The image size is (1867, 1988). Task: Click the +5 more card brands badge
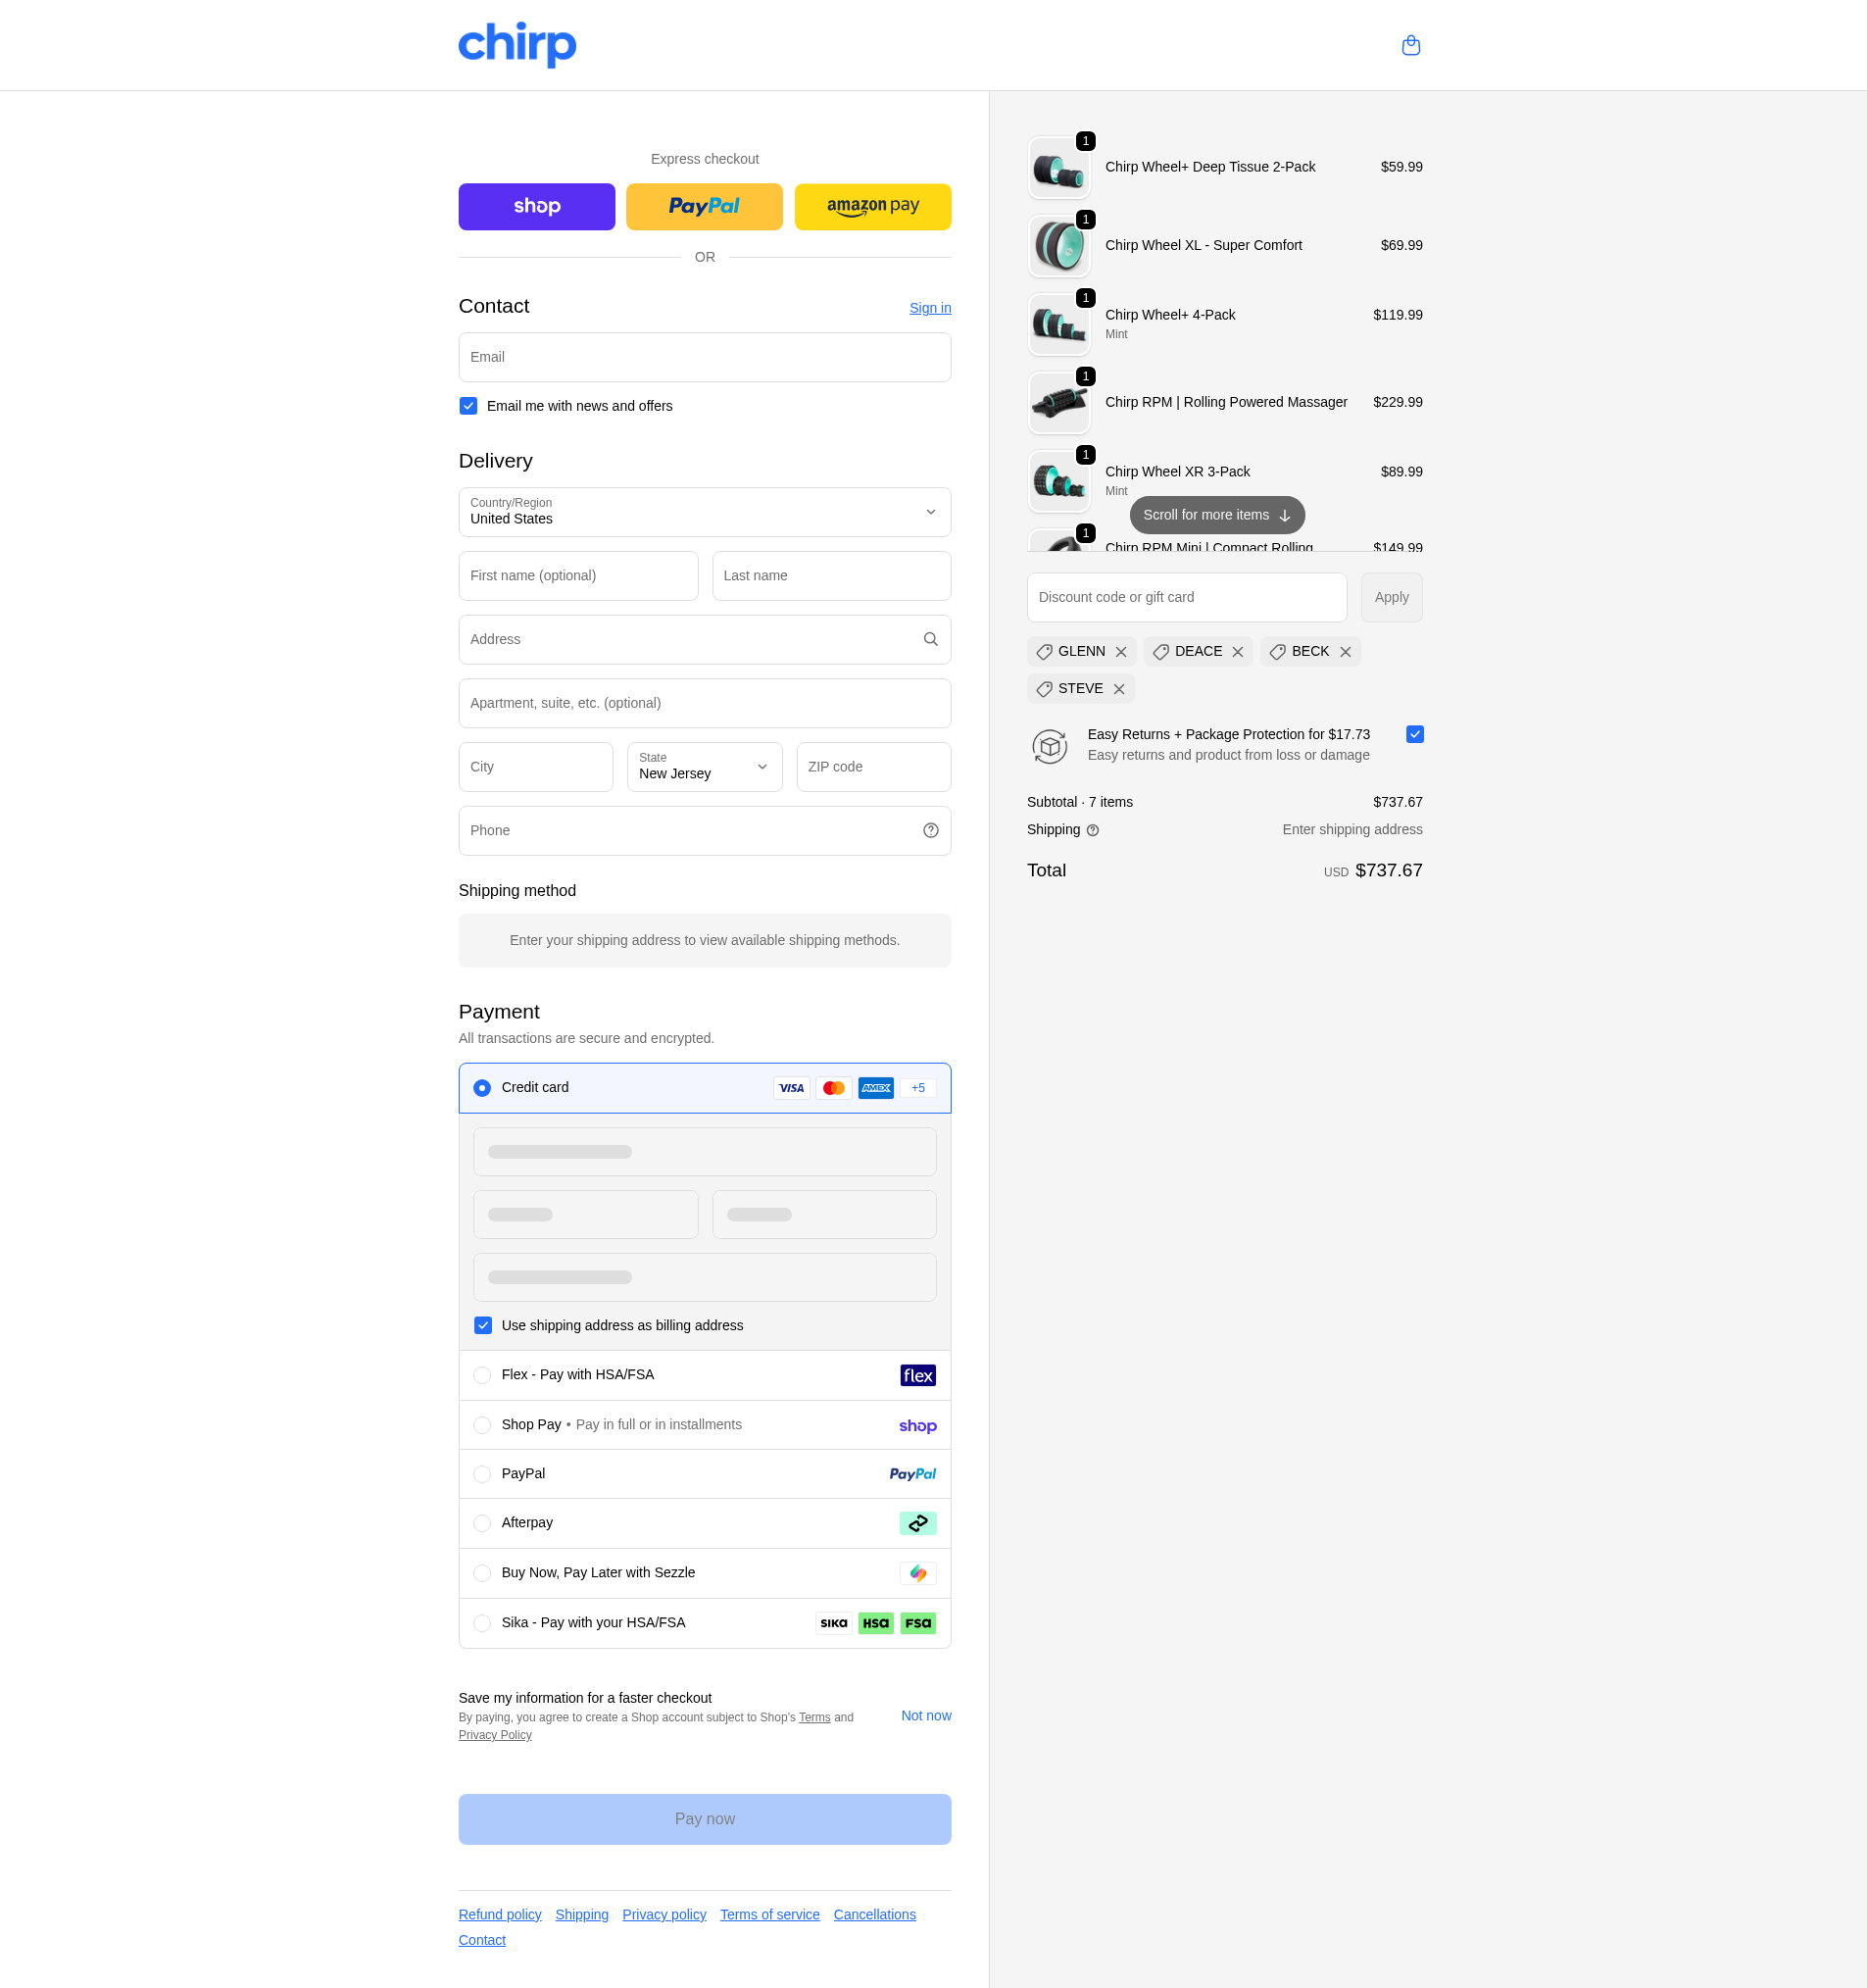pos(917,1088)
